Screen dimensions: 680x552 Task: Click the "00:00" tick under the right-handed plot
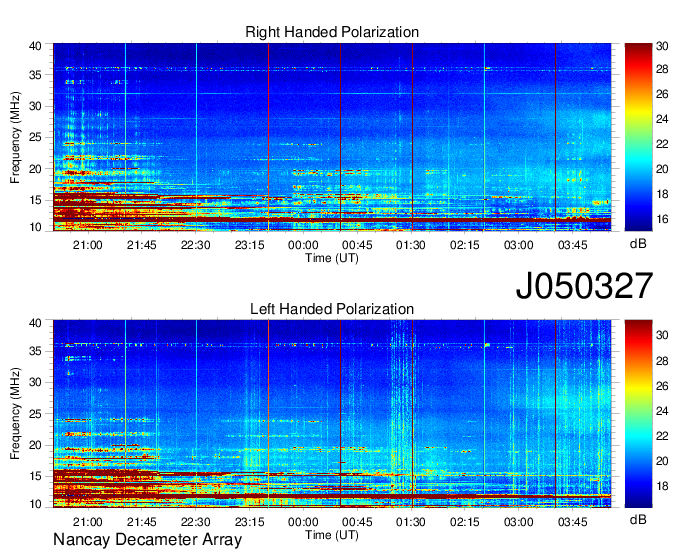click(303, 245)
